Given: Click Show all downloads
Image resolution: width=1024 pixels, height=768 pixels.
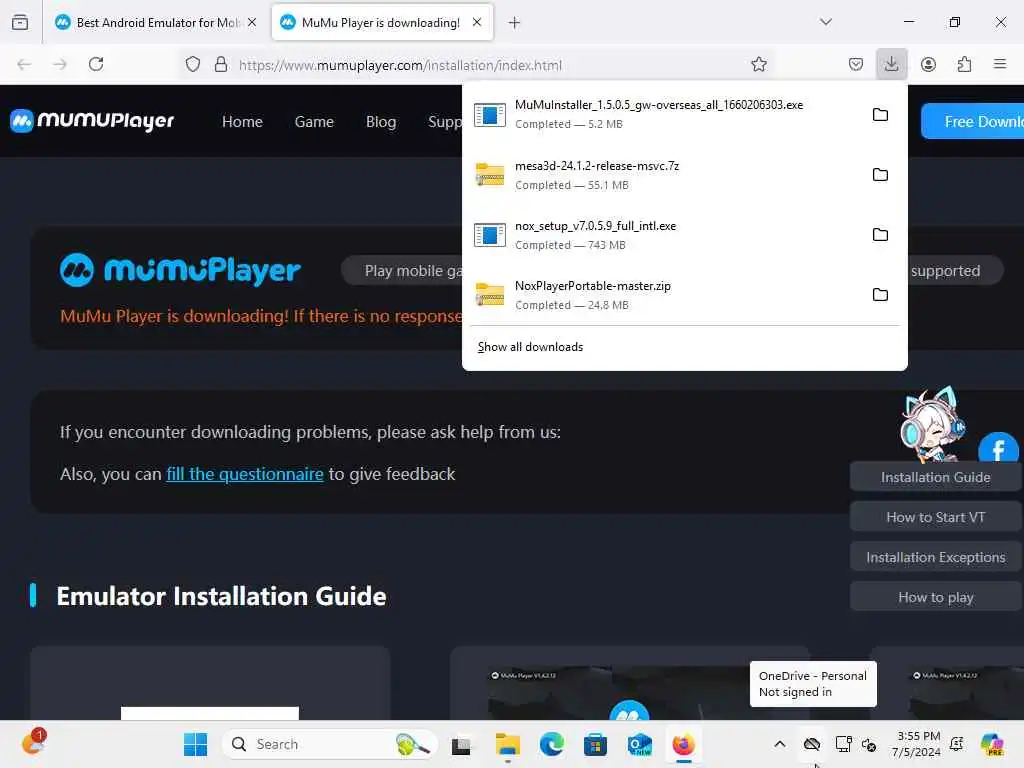Looking at the screenshot, I should 530,347.
